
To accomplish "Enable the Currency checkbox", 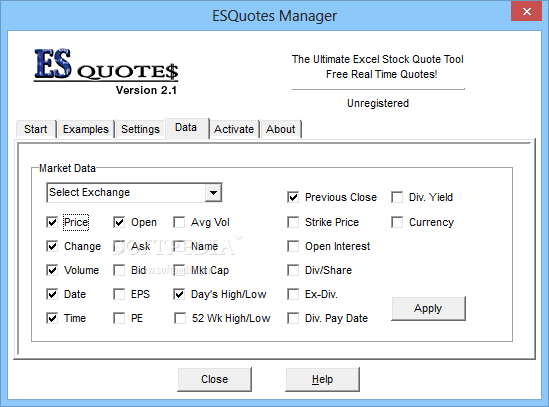I will click(397, 222).
